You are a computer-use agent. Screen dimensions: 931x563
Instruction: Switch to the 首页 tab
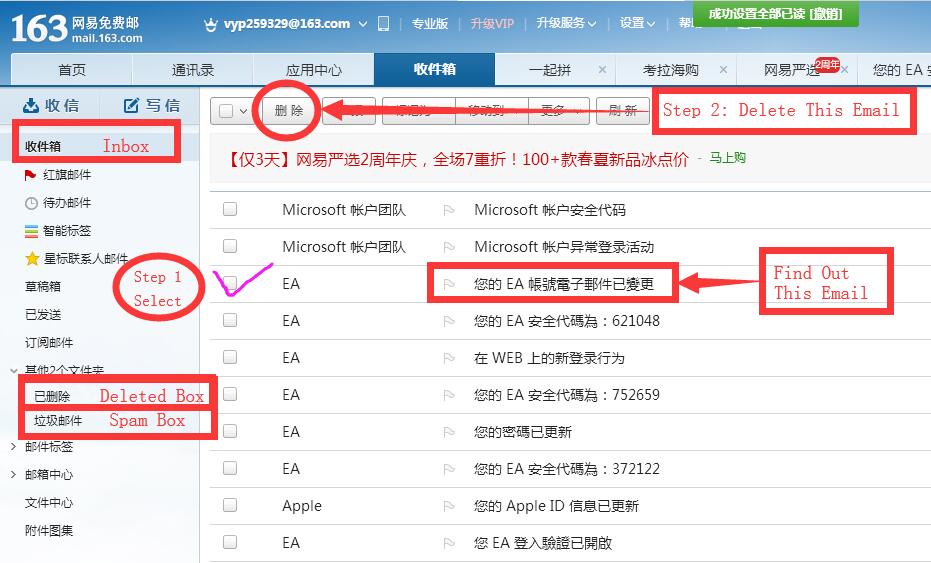click(x=72, y=69)
